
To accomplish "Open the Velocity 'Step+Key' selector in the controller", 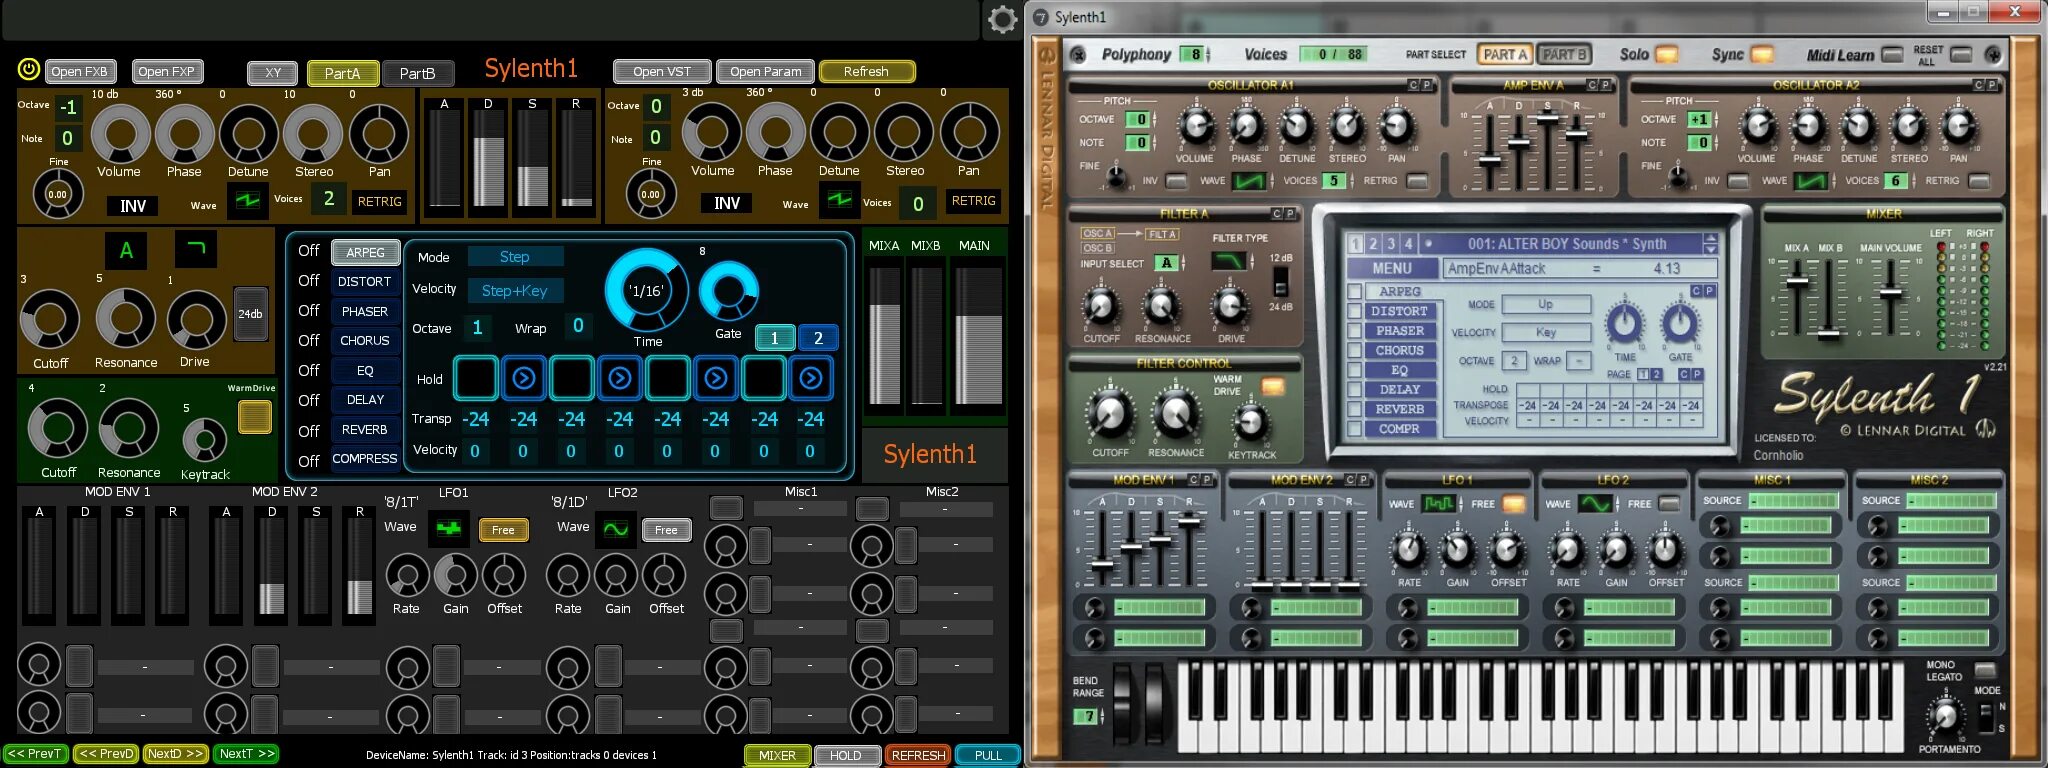I will point(516,291).
